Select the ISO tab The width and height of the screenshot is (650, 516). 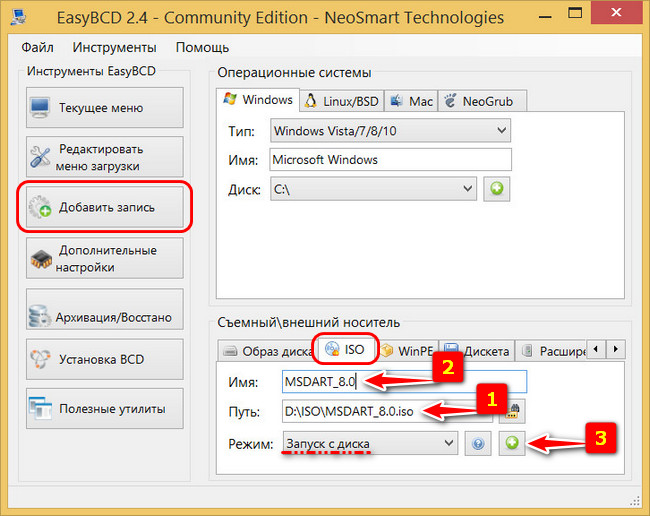(345, 349)
